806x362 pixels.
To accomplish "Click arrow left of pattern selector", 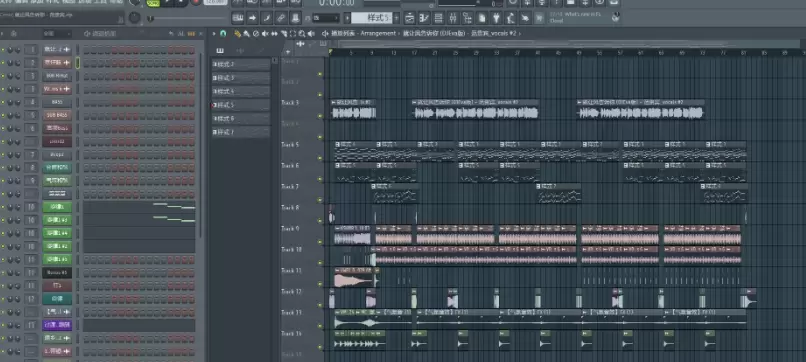I will pyautogui.click(x=347, y=18).
